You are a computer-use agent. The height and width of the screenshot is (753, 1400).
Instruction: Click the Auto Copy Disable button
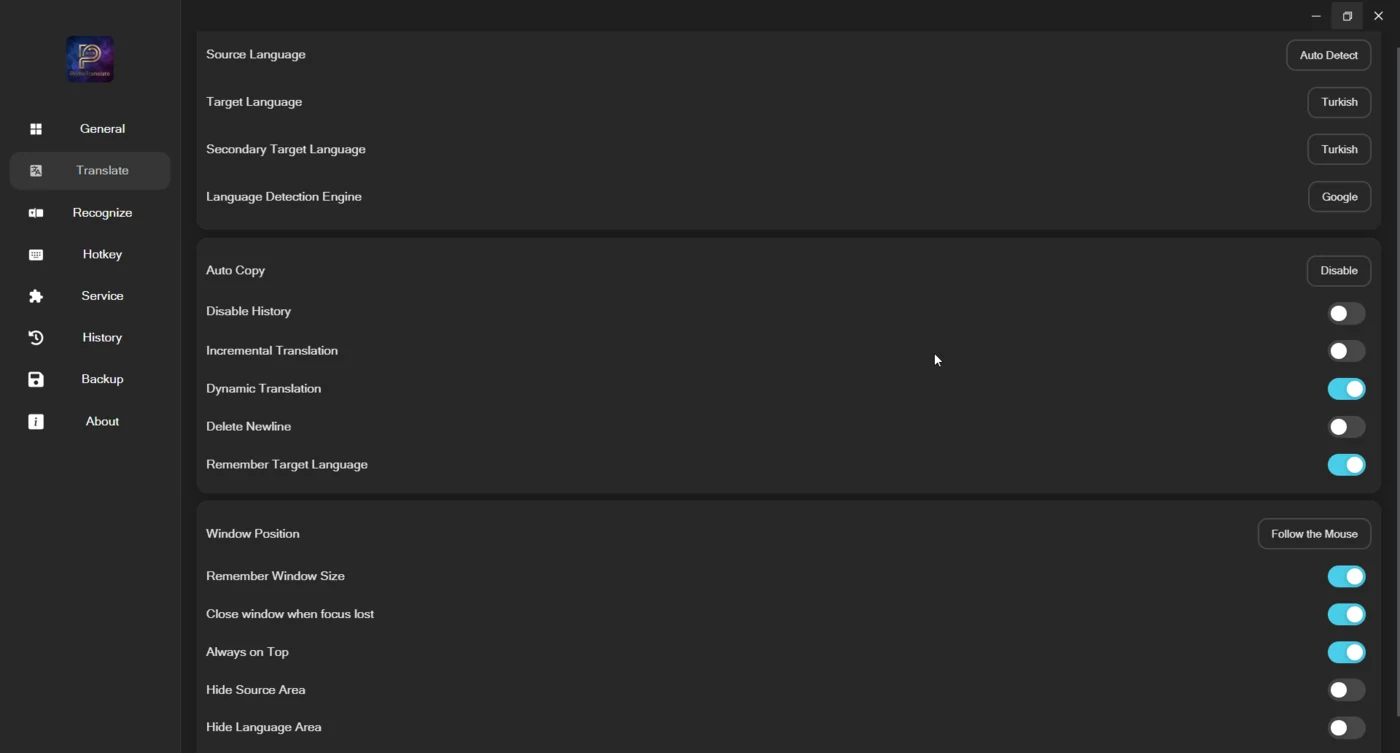point(1338,271)
